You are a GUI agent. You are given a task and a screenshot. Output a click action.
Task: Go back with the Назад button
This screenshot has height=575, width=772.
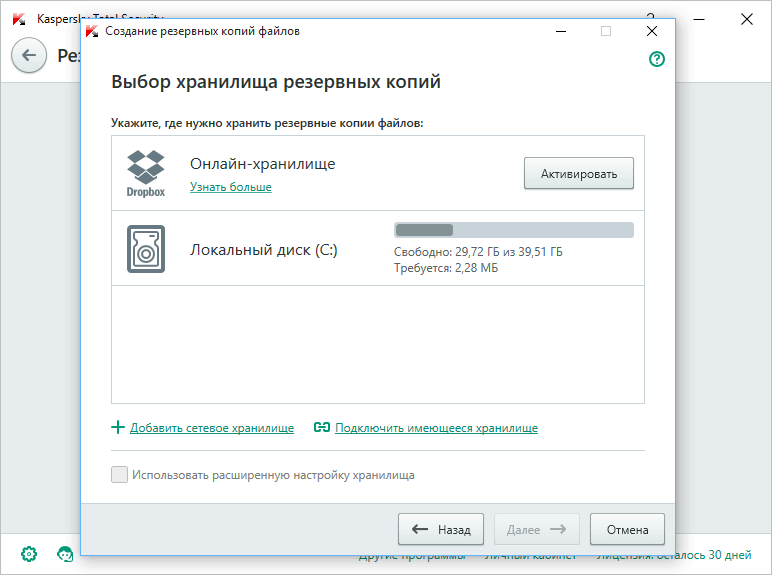441,529
